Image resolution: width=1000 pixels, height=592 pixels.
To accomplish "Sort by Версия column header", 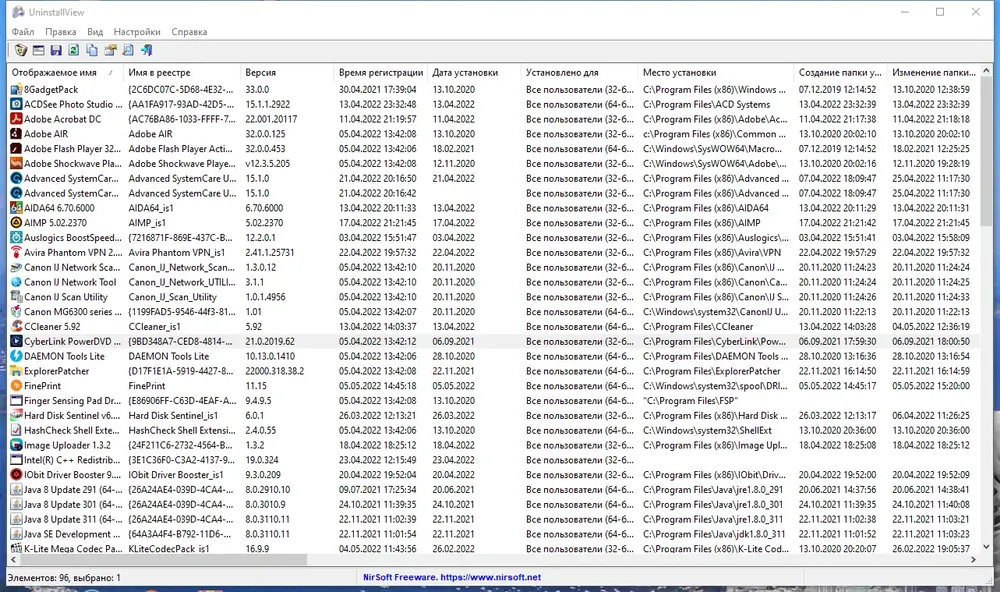I will click(x=287, y=72).
